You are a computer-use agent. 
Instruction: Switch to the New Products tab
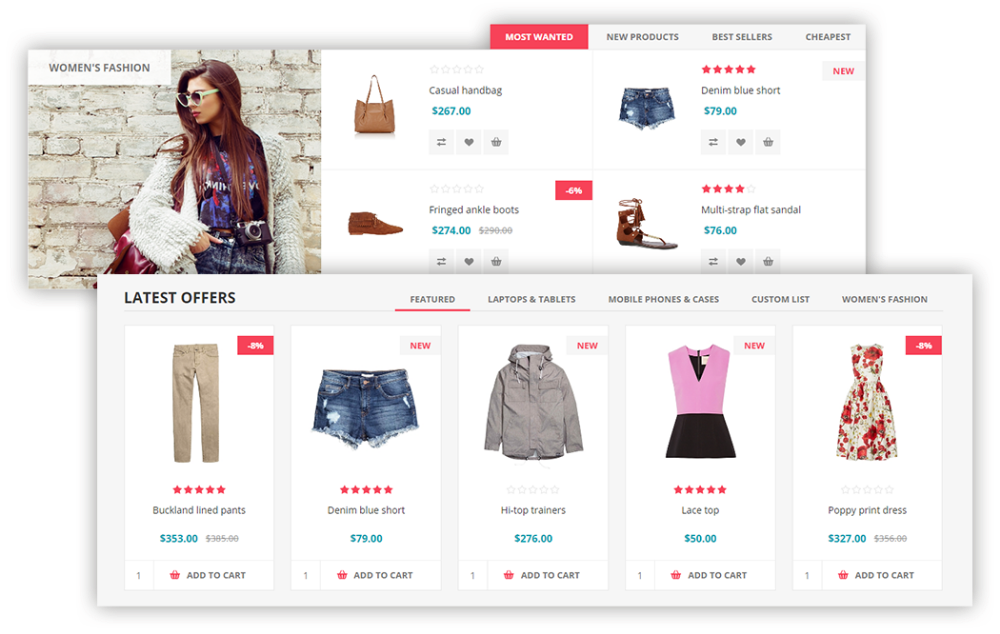click(642, 37)
